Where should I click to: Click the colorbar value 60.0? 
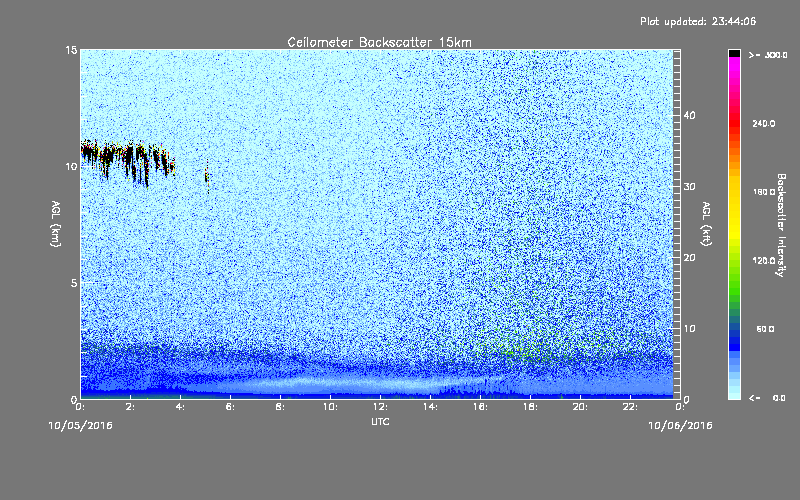[x=765, y=329]
